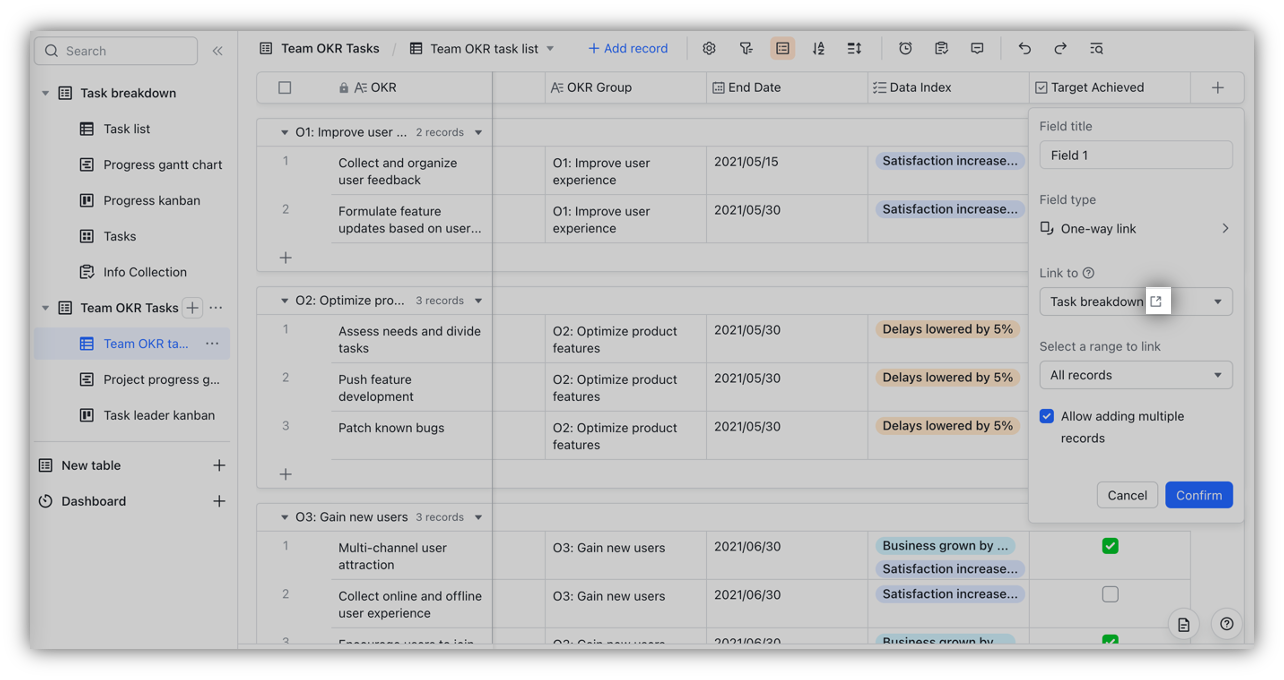
Task: Click the row height toolbar icon
Action: pyautogui.click(x=854, y=48)
